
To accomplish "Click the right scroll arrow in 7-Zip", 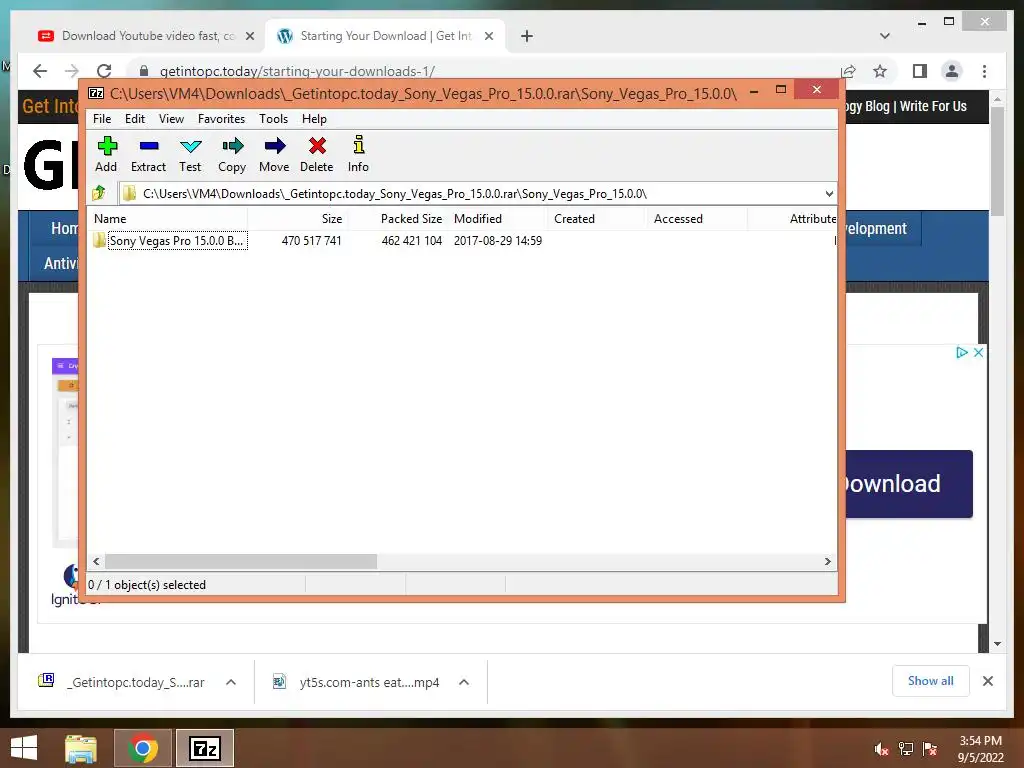I will [827, 562].
